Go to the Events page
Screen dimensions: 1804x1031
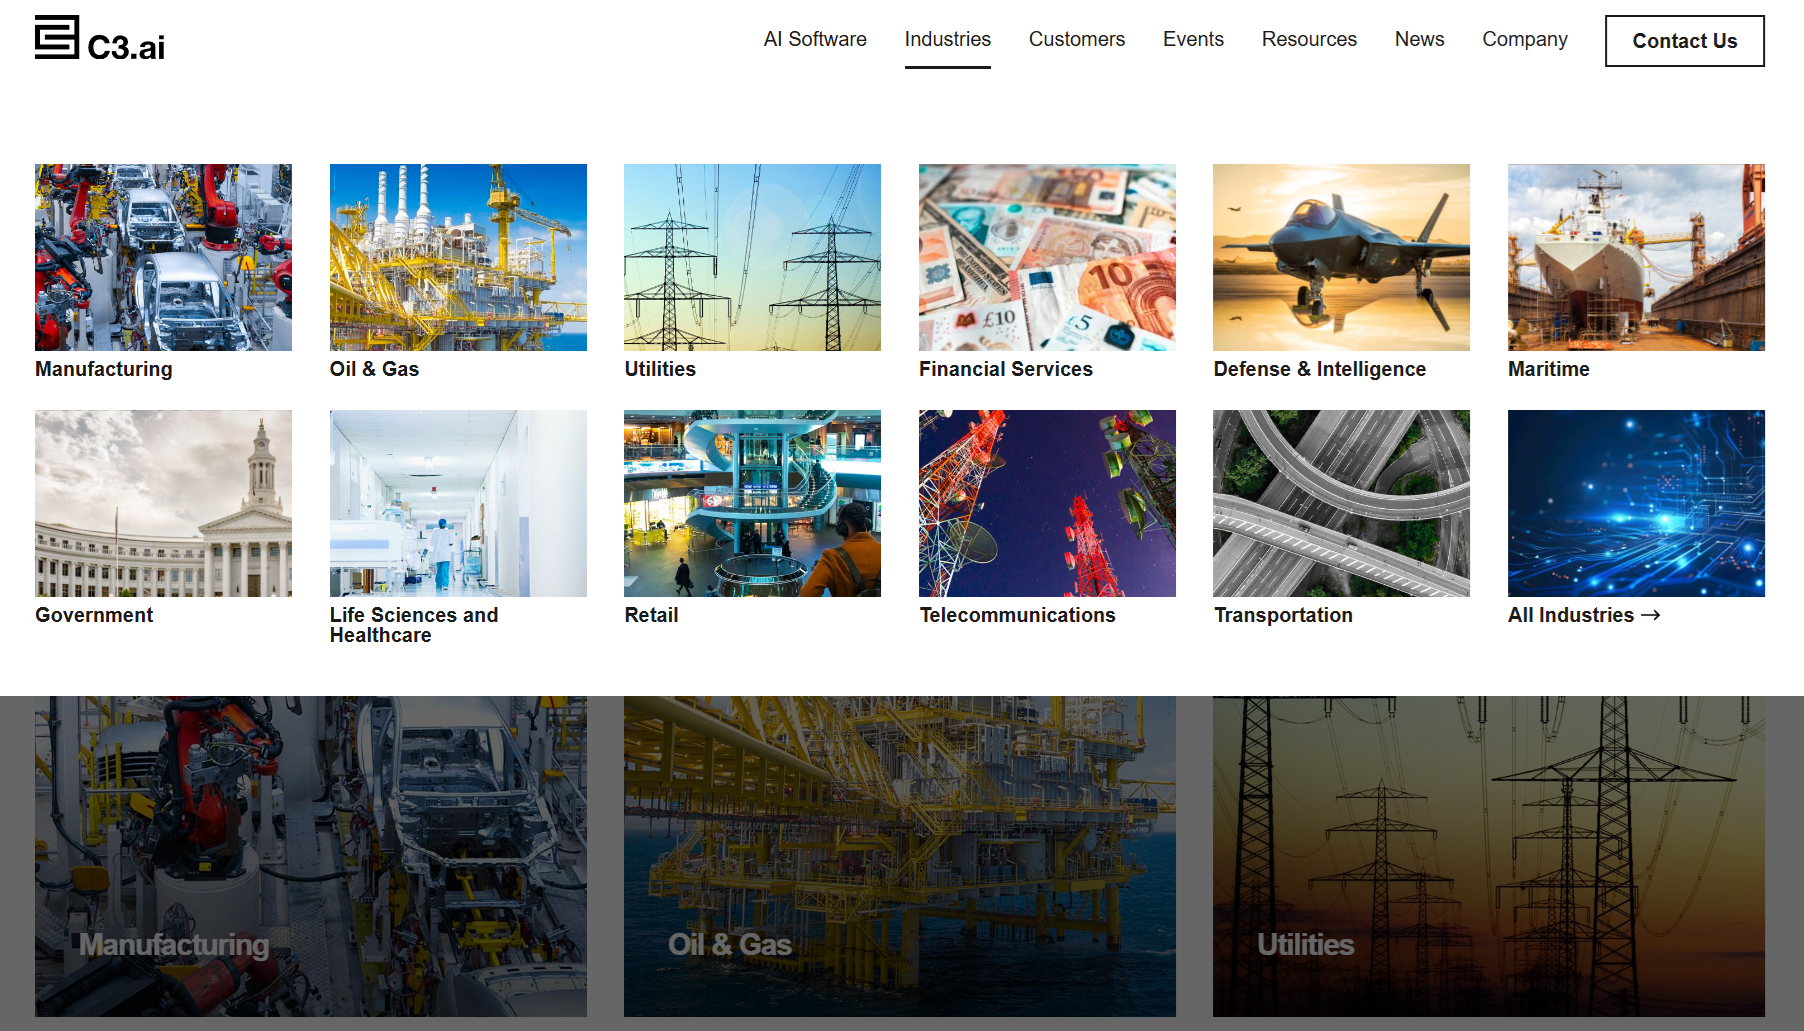pos(1192,39)
